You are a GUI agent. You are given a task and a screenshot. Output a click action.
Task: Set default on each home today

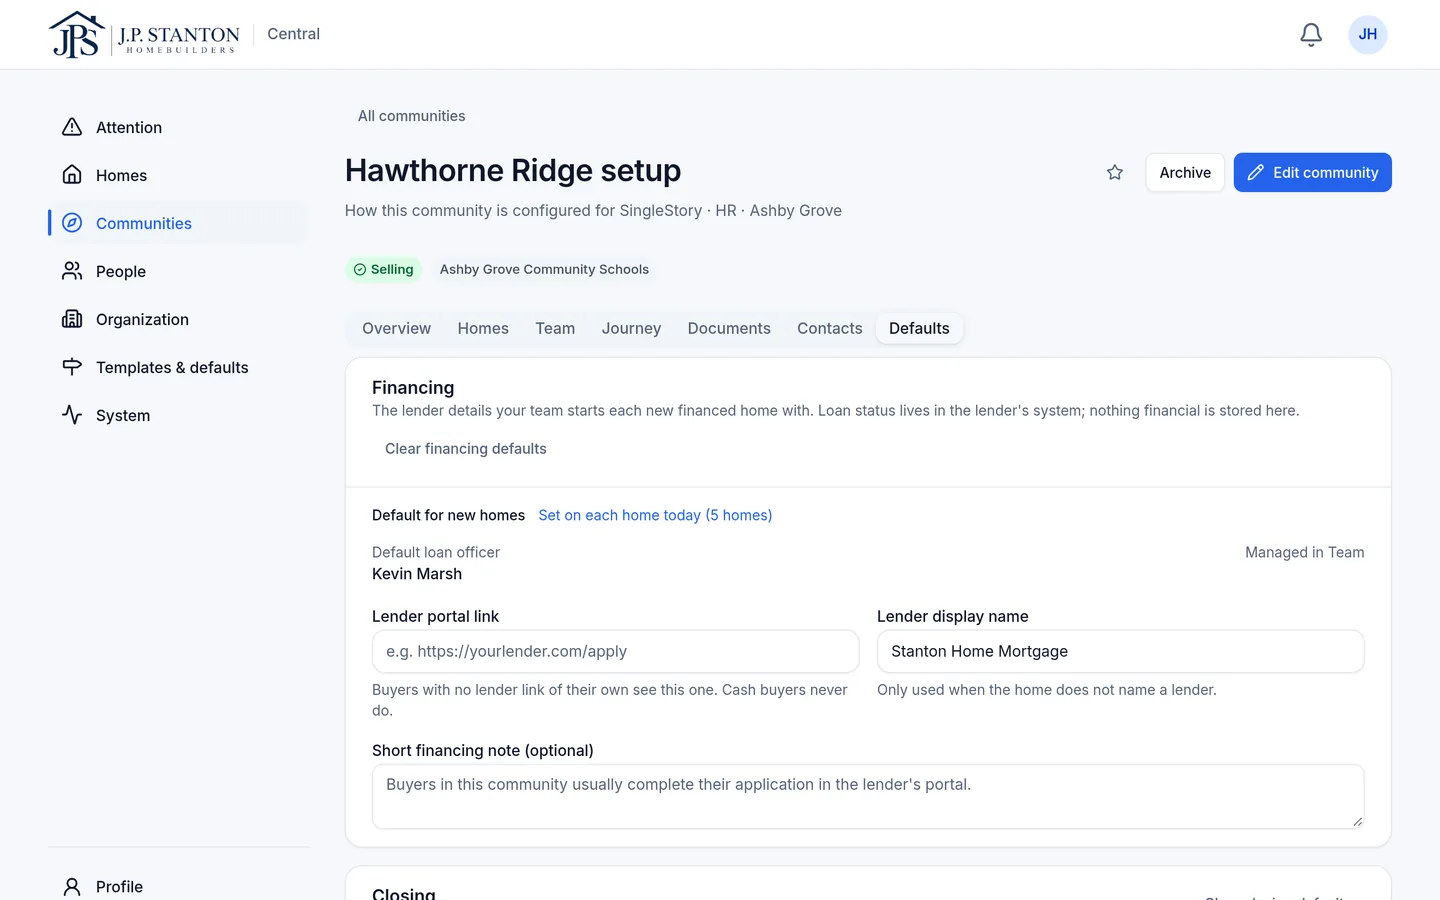pos(655,516)
